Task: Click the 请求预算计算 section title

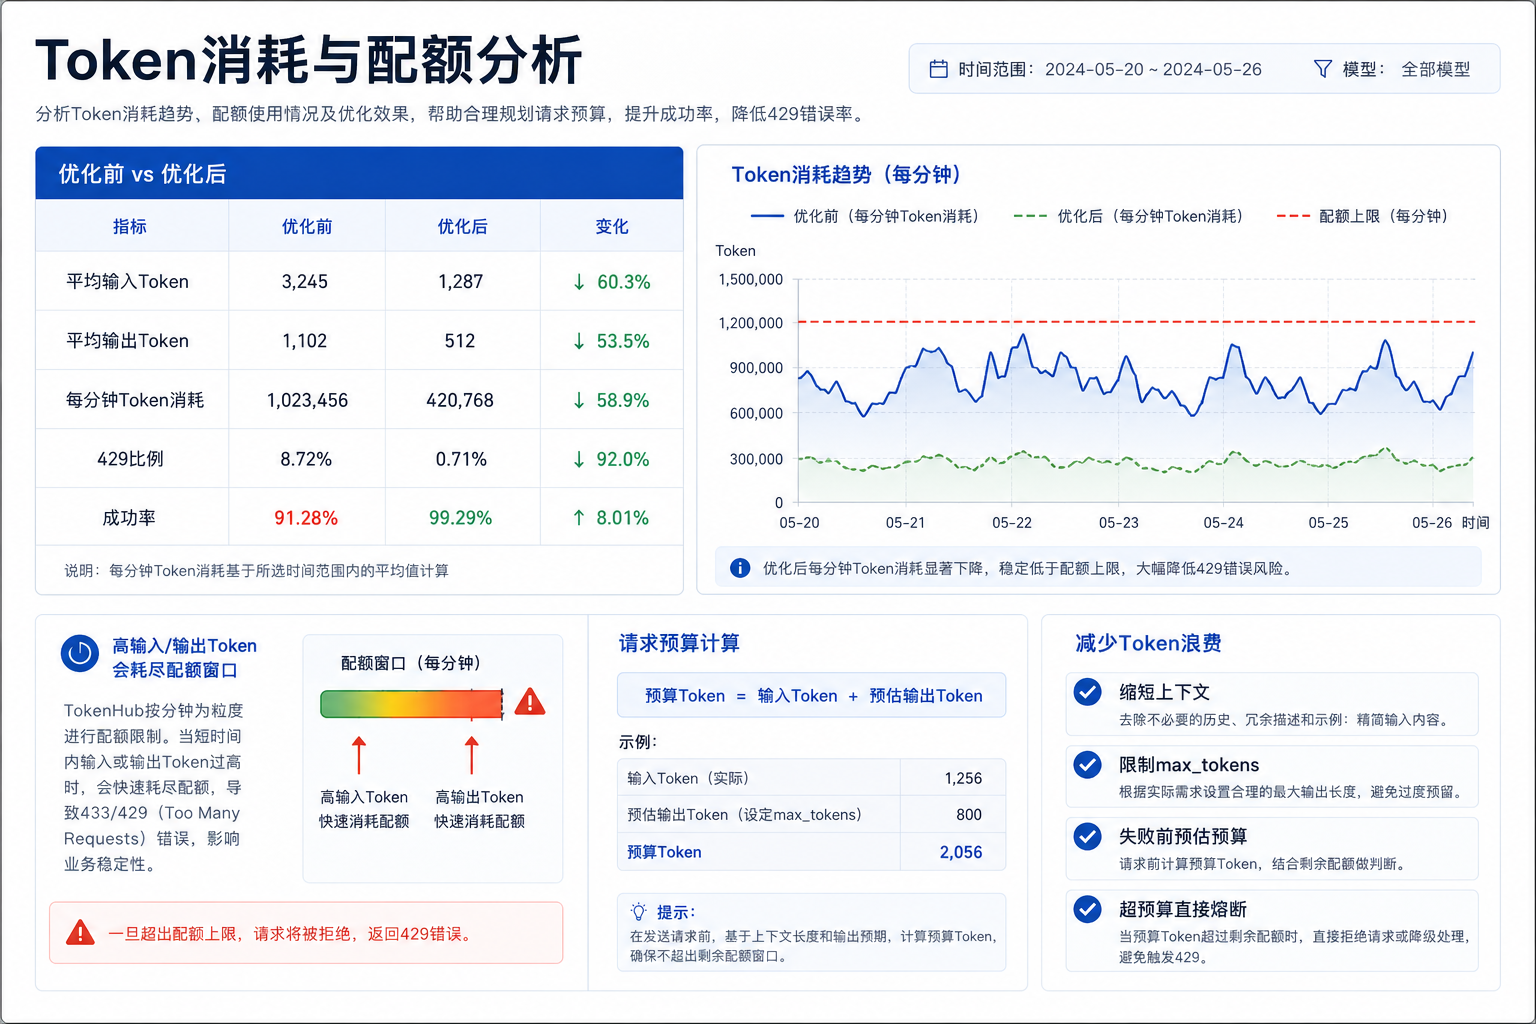Action: click(x=679, y=643)
